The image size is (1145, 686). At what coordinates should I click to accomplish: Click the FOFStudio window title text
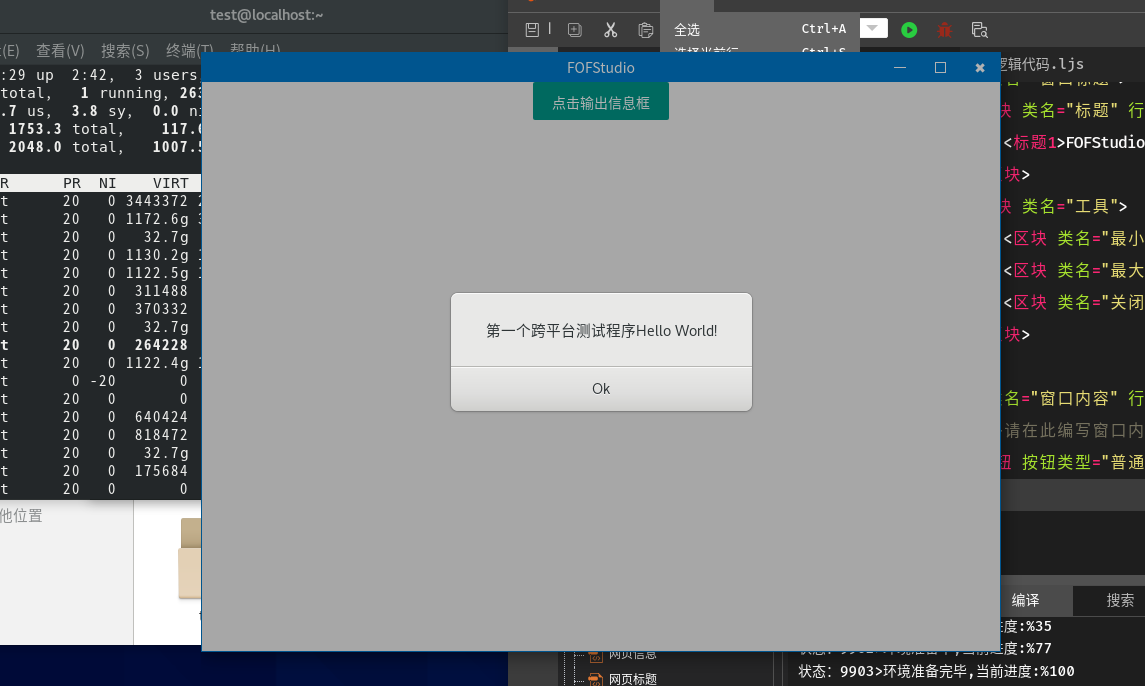tap(600, 68)
